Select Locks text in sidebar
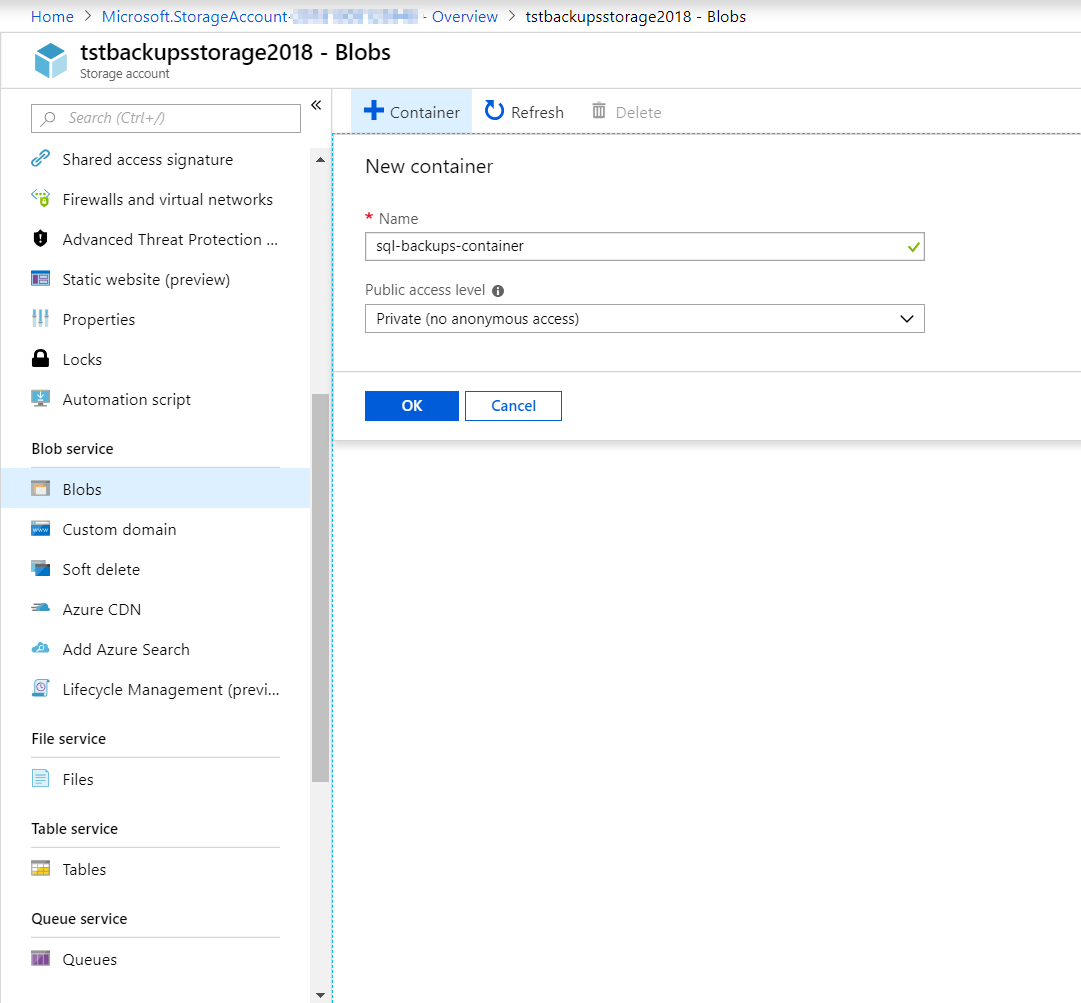 coord(82,360)
